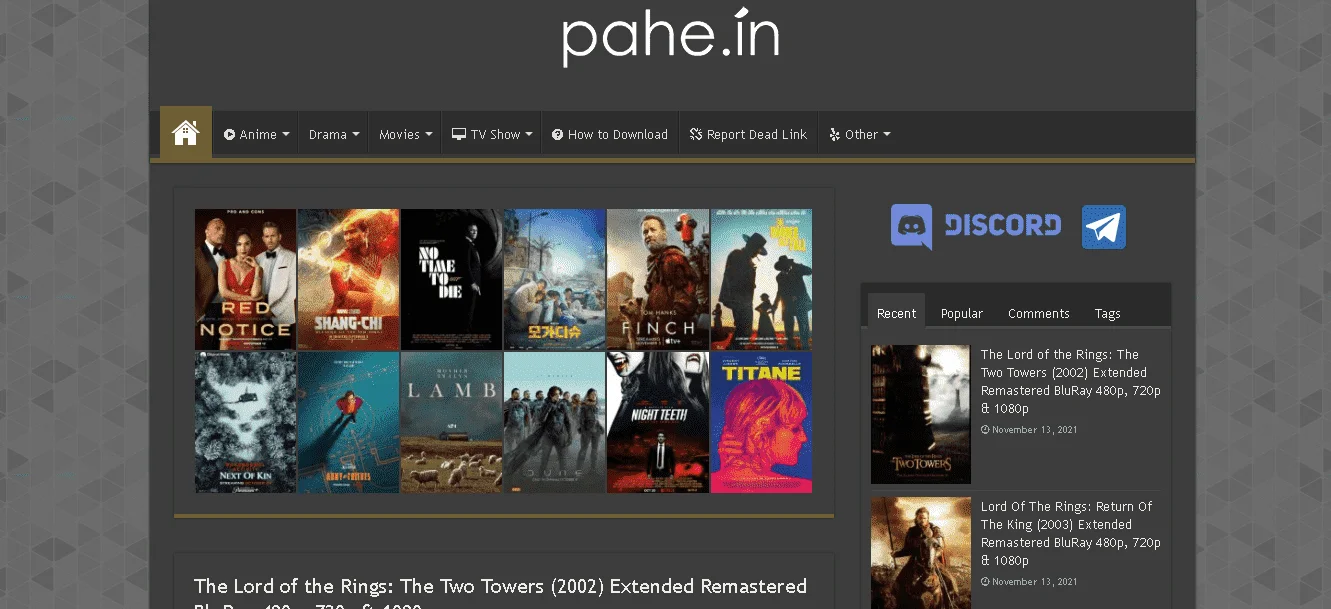This screenshot has width=1331, height=609.
Task: Switch to the Comments tab
Action: tap(1039, 313)
